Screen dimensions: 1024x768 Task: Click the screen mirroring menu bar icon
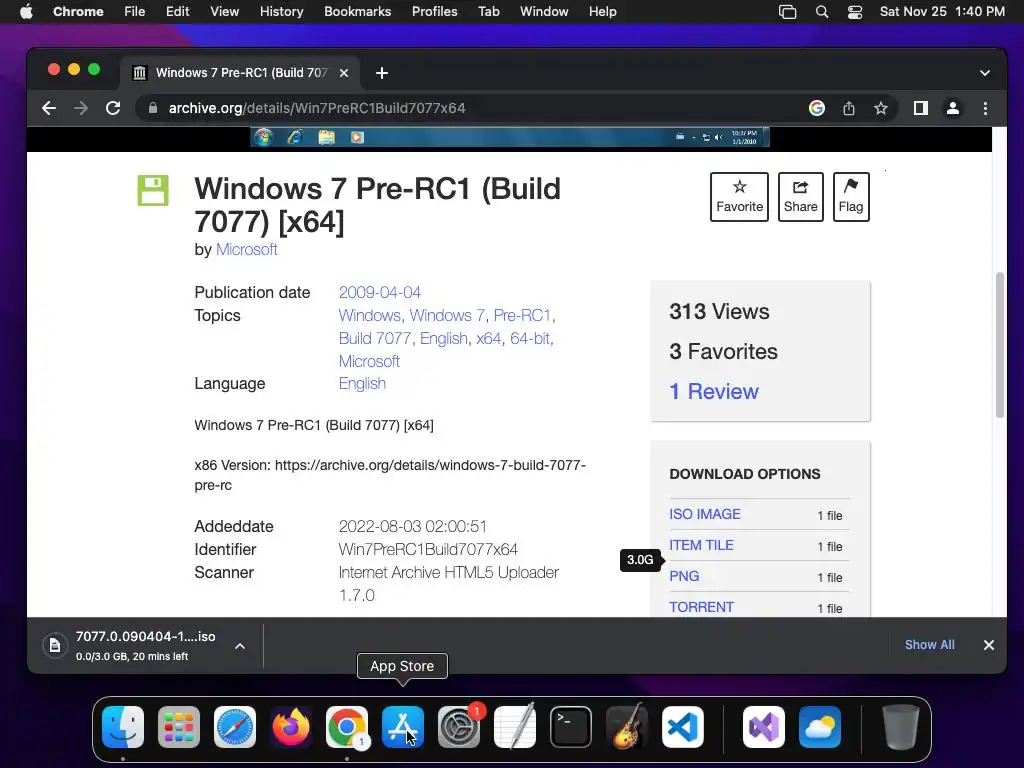click(x=788, y=12)
